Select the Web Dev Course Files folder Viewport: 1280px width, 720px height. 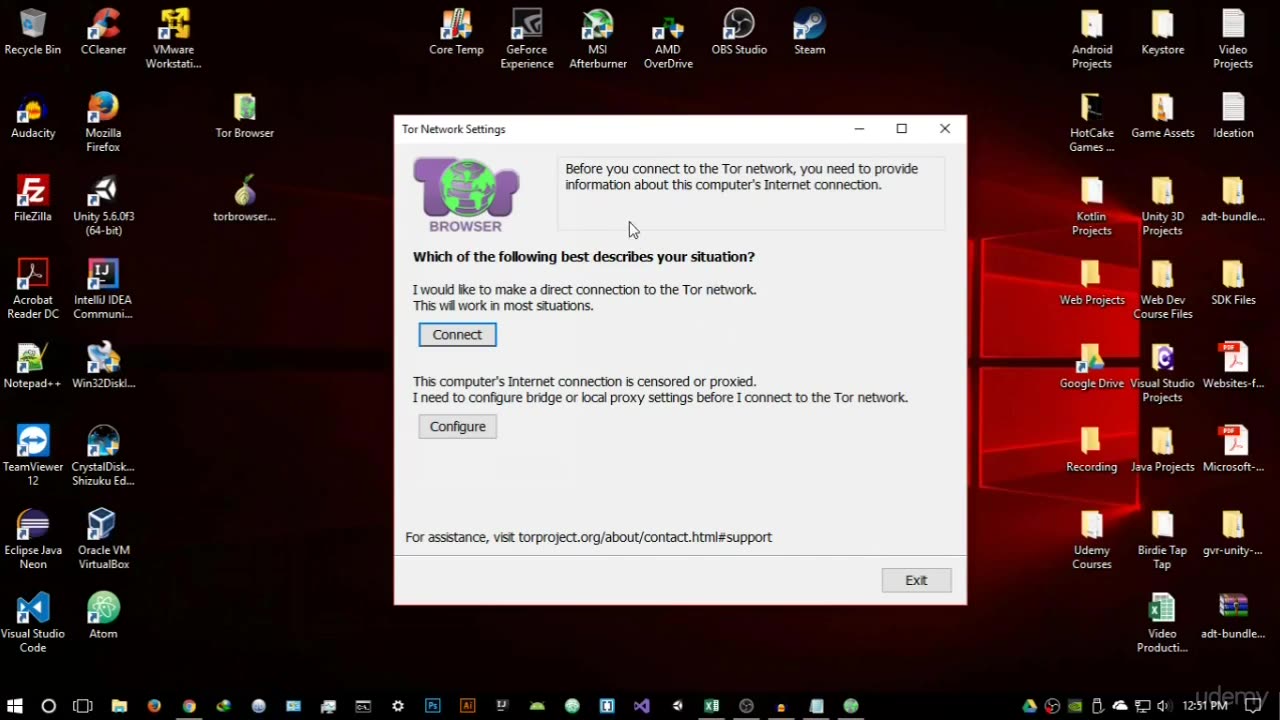(1162, 289)
